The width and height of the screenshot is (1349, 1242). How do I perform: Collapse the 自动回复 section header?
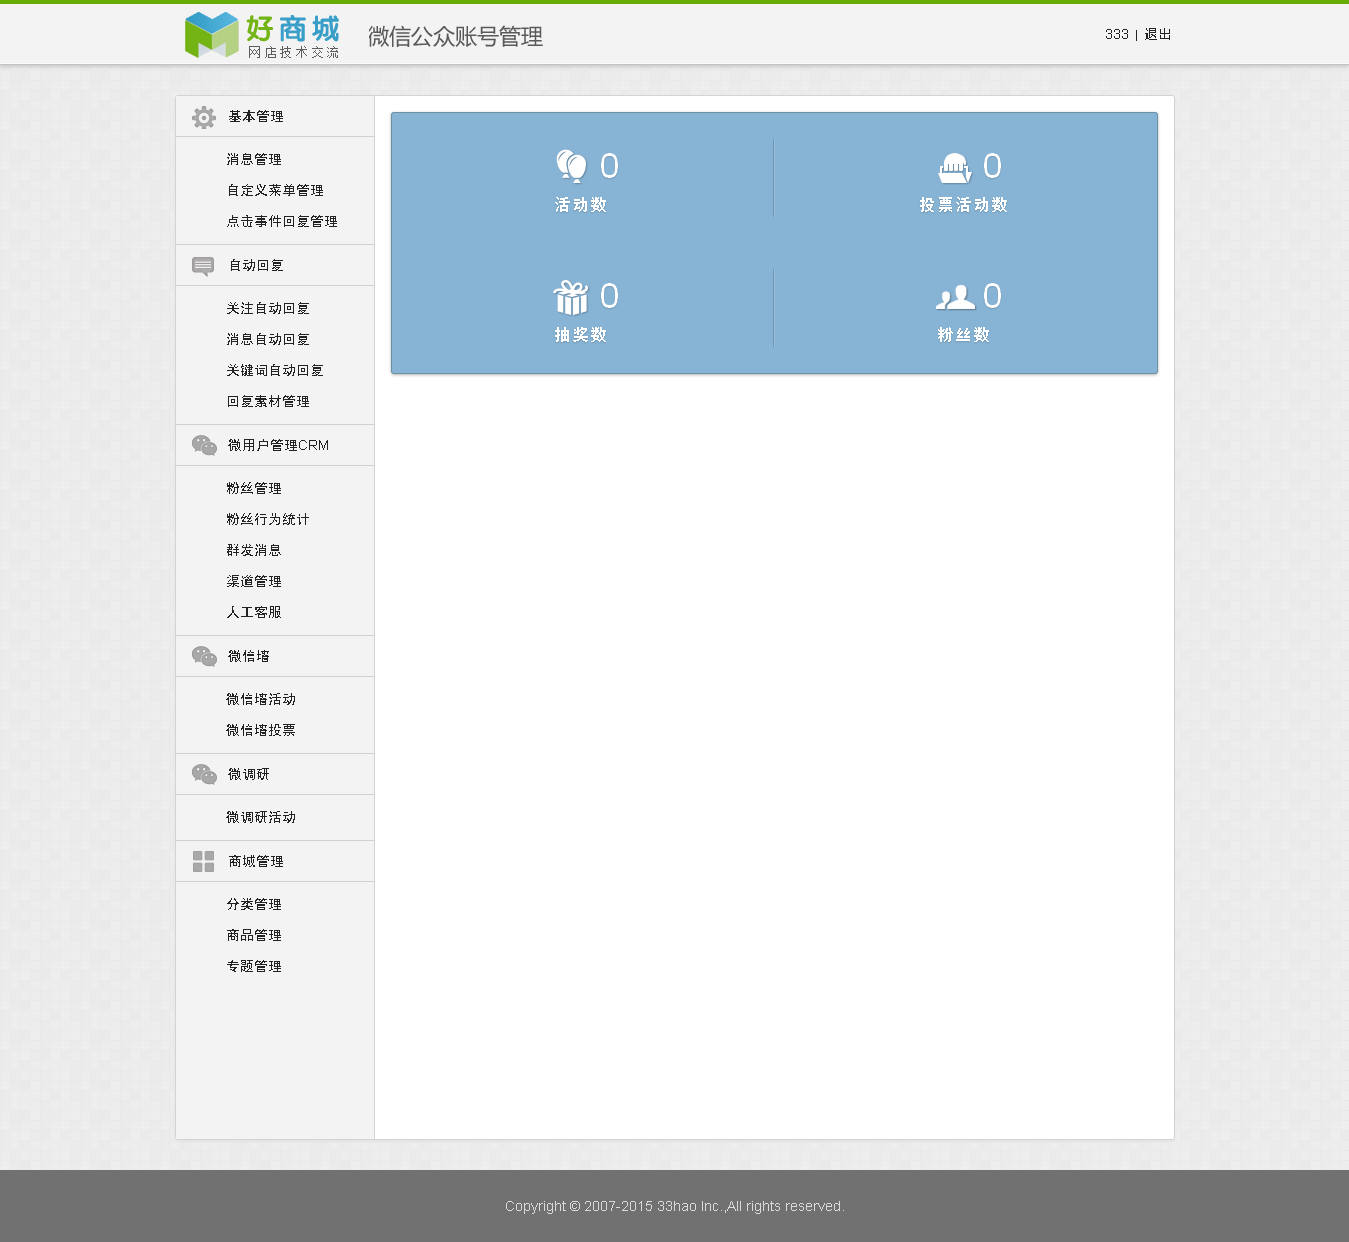275,265
